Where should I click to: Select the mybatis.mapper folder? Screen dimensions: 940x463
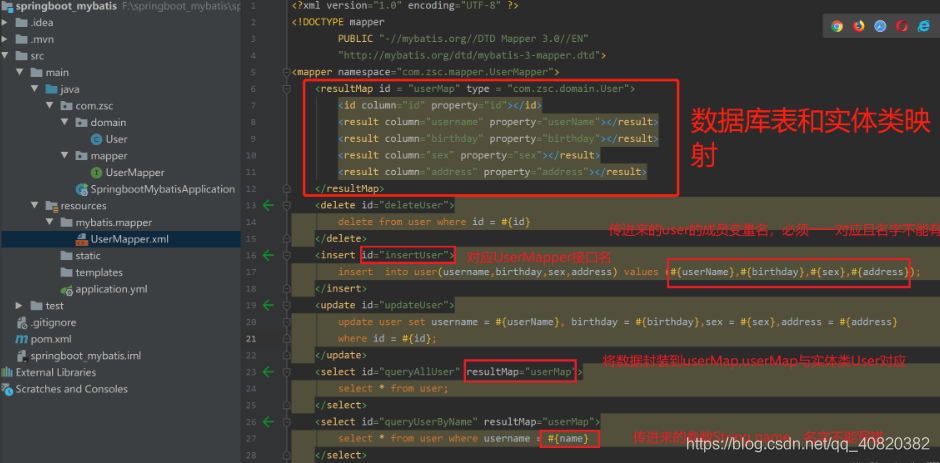point(113,223)
